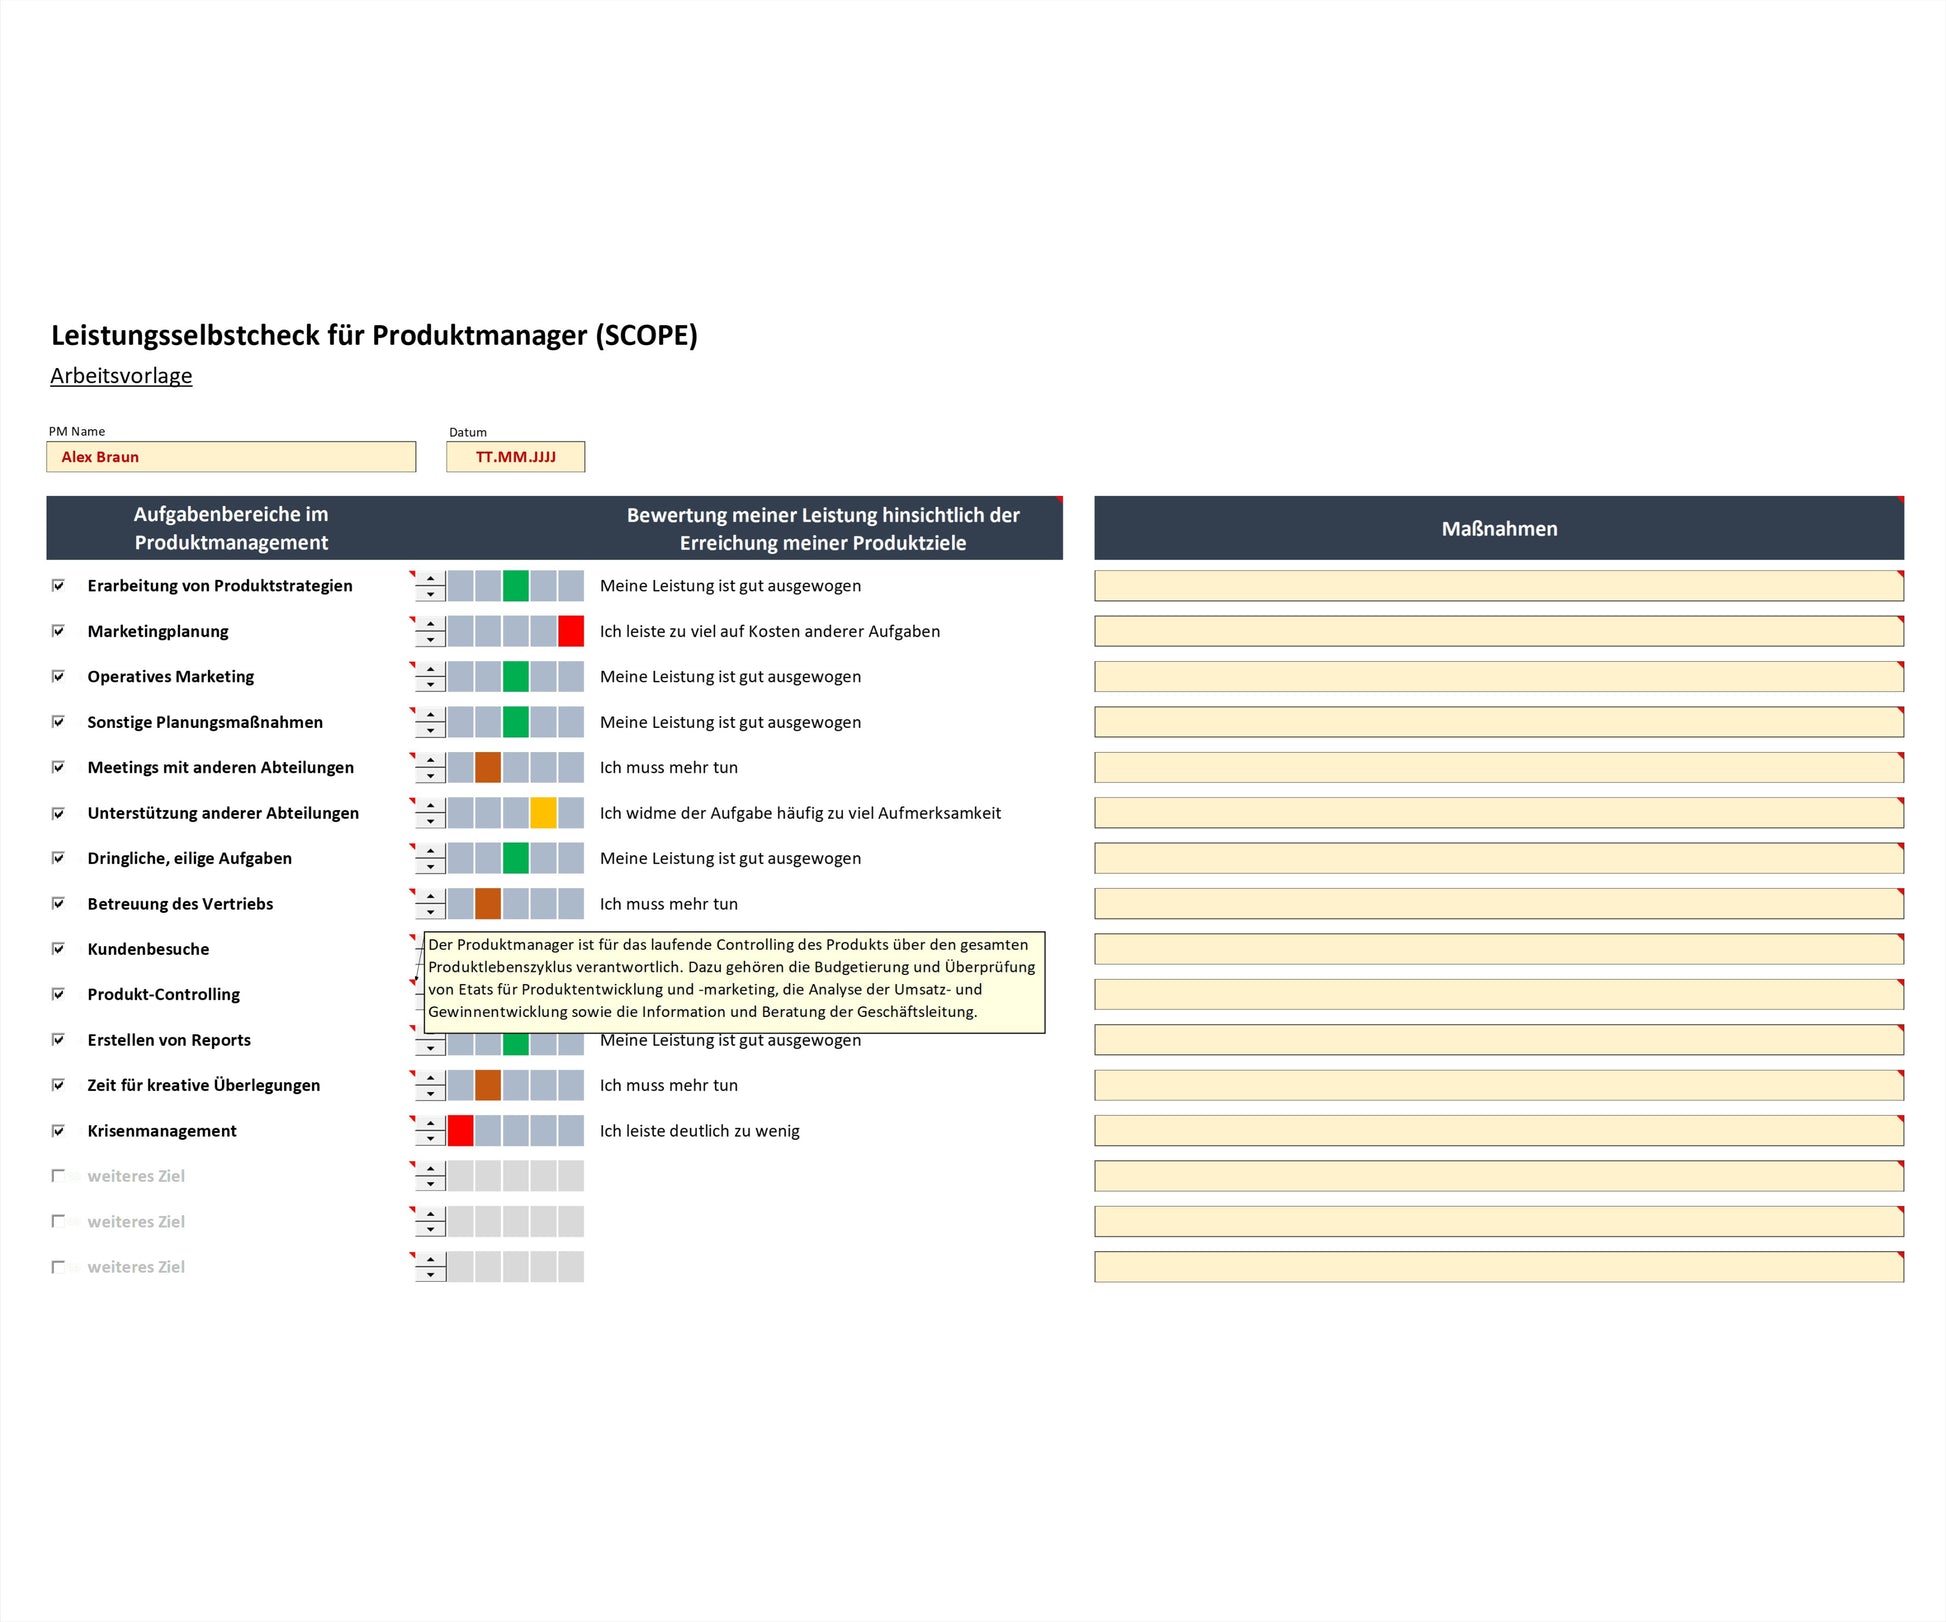Click the Krisenmanagement spinner up arrow
Image resolution: width=1946 pixels, height=1622 pixels.
pos(430,1124)
